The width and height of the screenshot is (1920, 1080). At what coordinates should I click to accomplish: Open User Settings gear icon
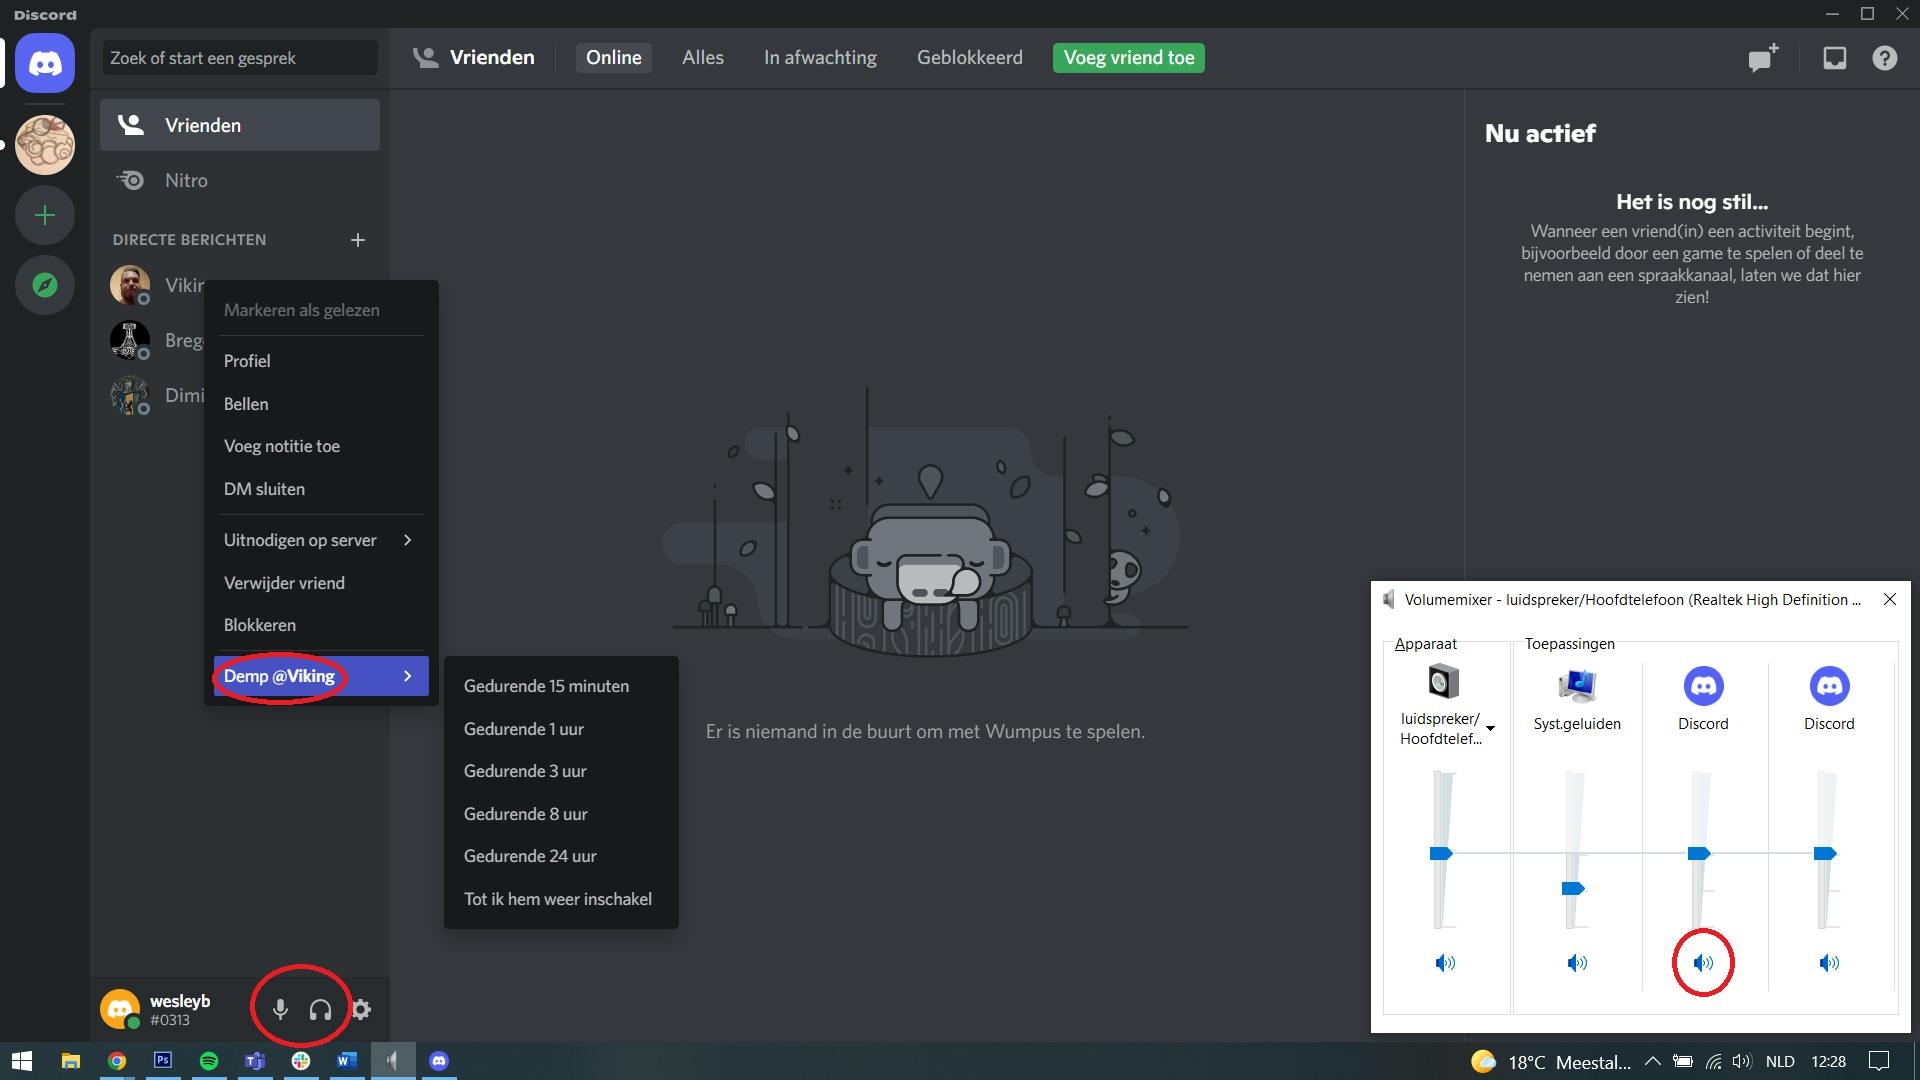361,1009
